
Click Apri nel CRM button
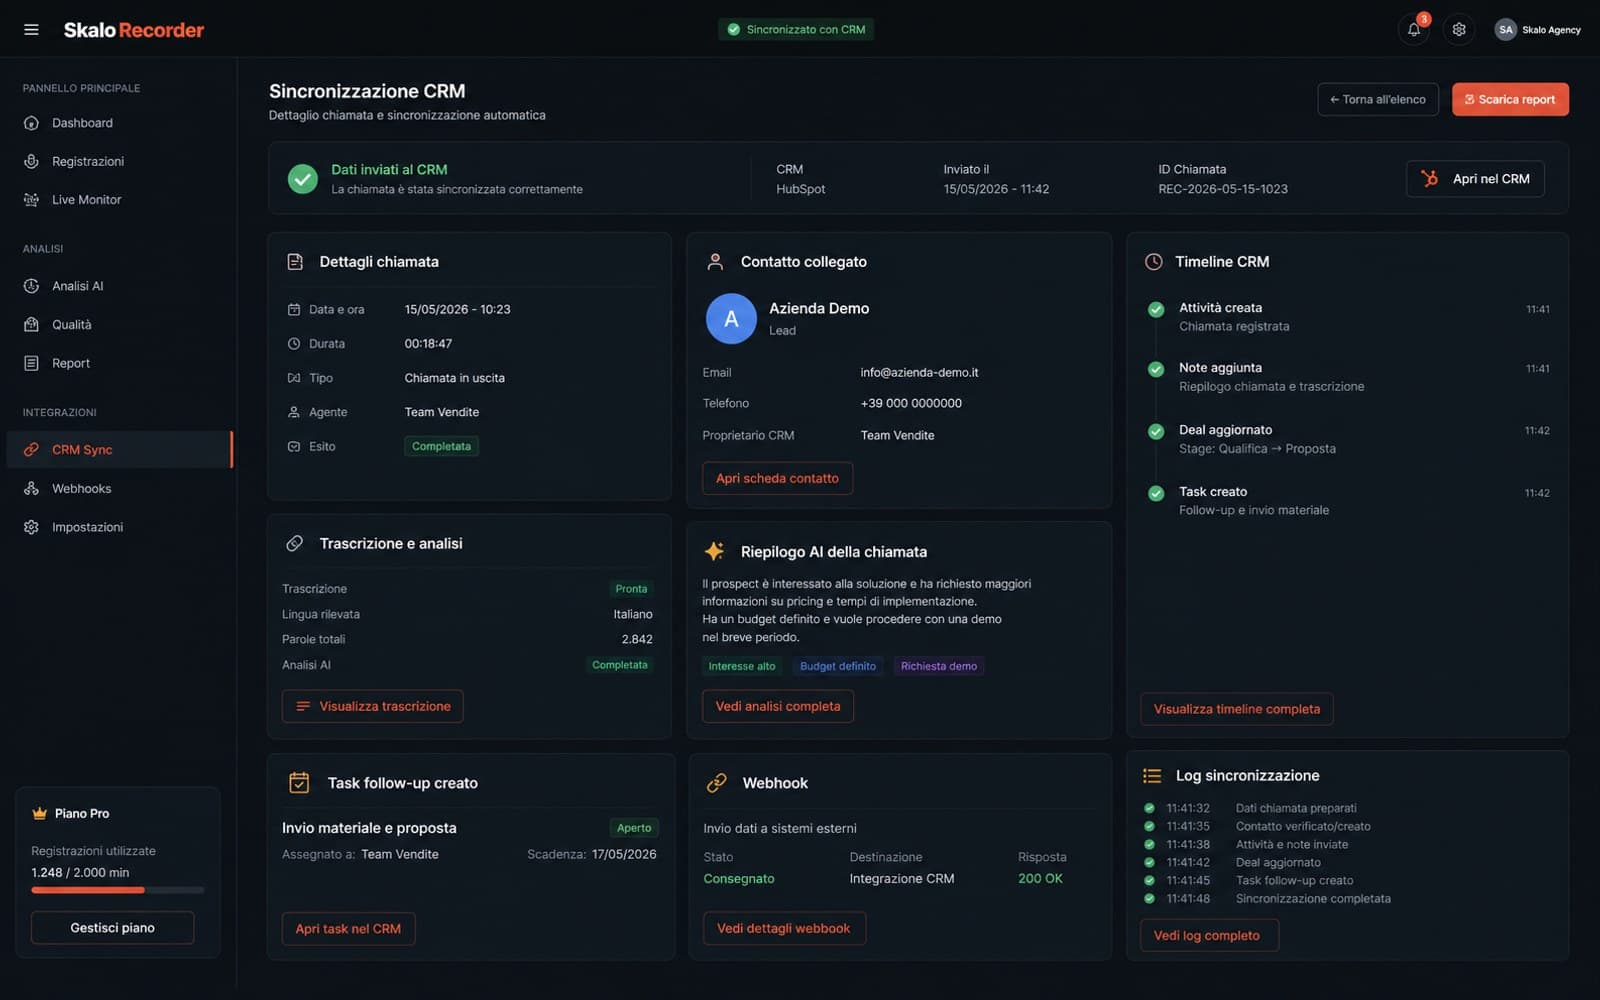click(x=1475, y=179)
